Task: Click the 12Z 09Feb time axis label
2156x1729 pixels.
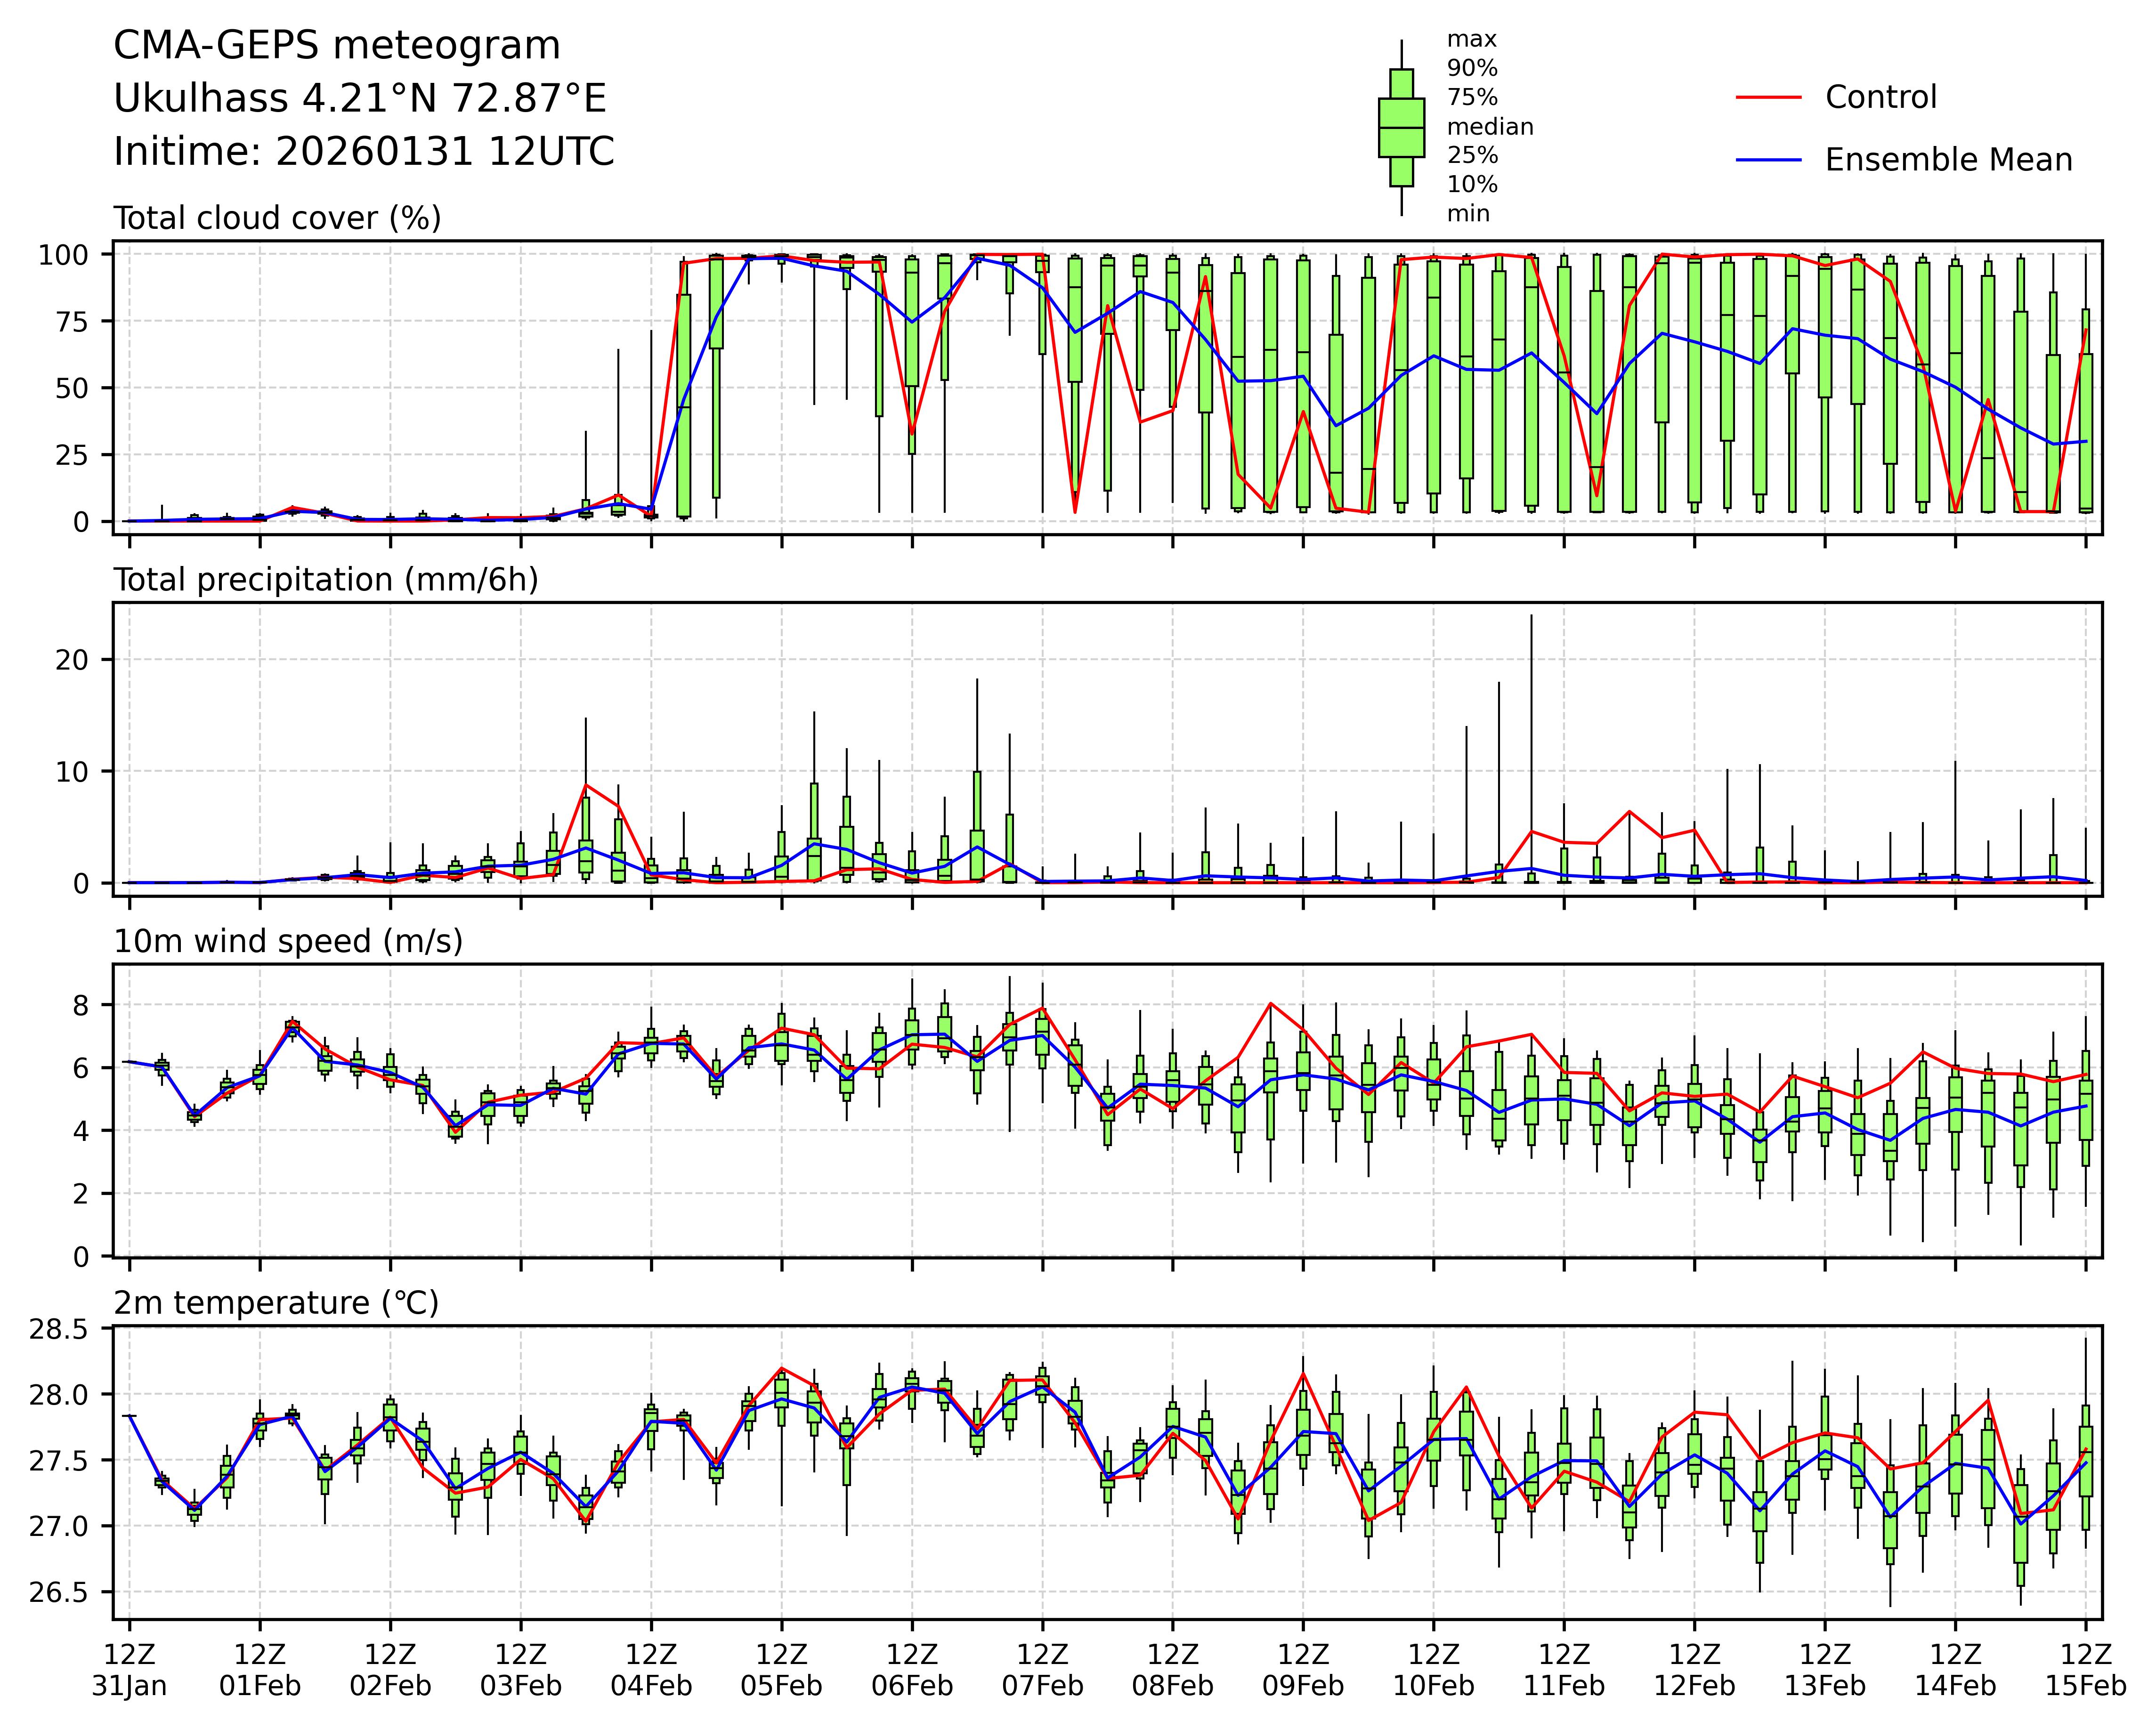Action: point(1302,1669)
